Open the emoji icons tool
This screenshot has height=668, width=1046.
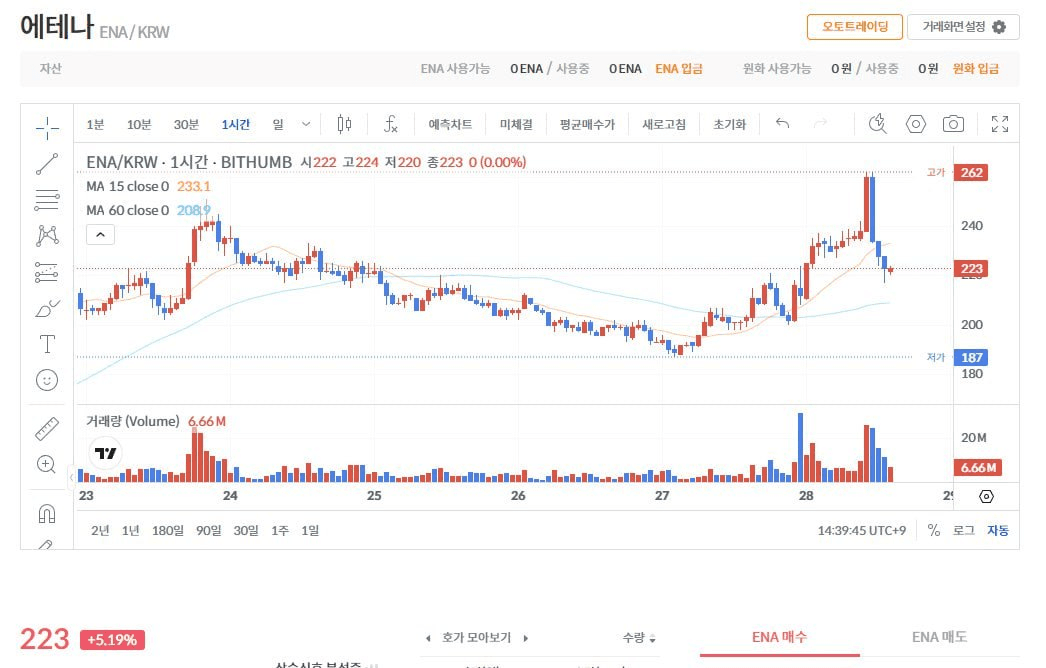(x=47, y=380)
